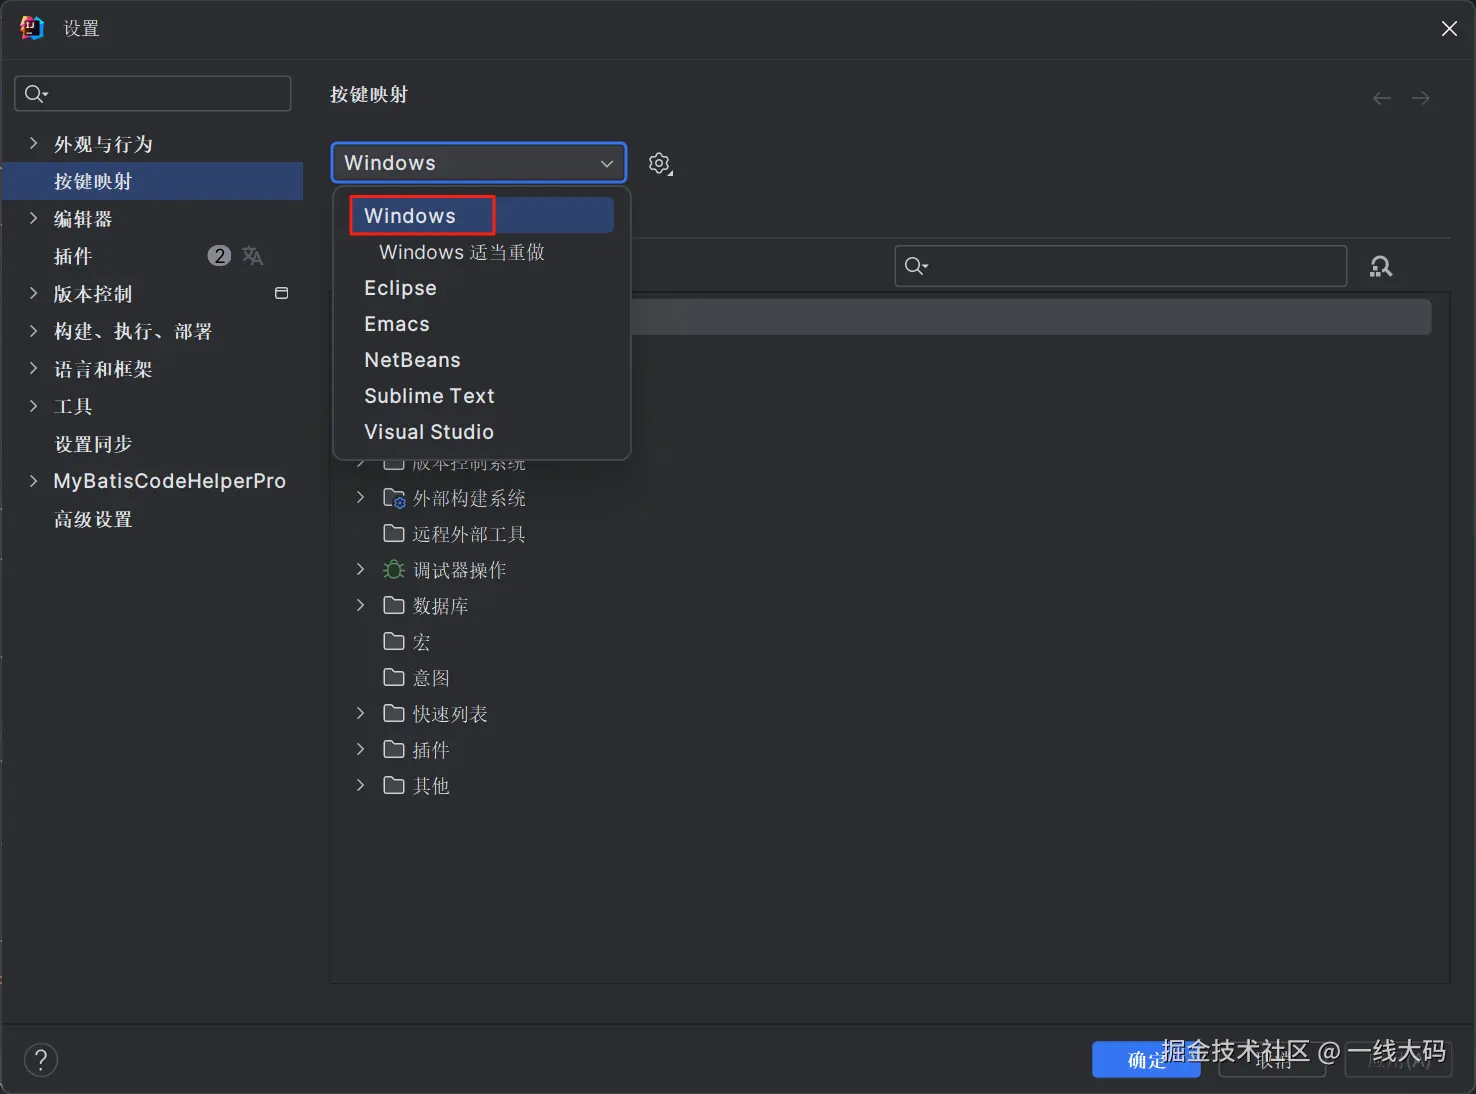The height and width of the screenshot is (1094, 1476).
Task: Select Emacs keymap option
Action: [x=481, y=324]
